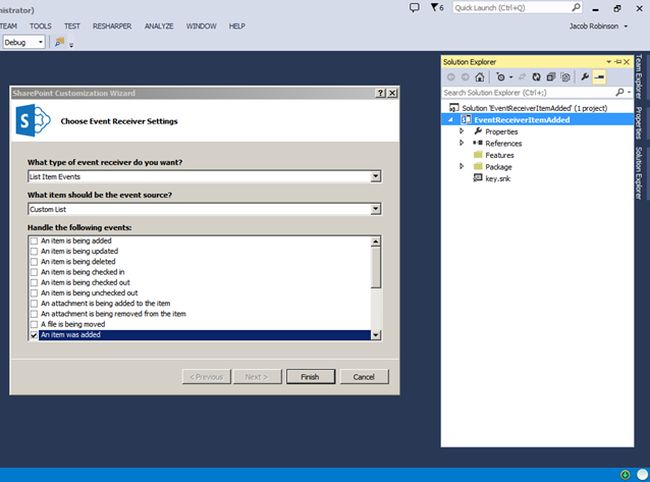Check 'An item is being added'
650x482 pixels.
34,241
